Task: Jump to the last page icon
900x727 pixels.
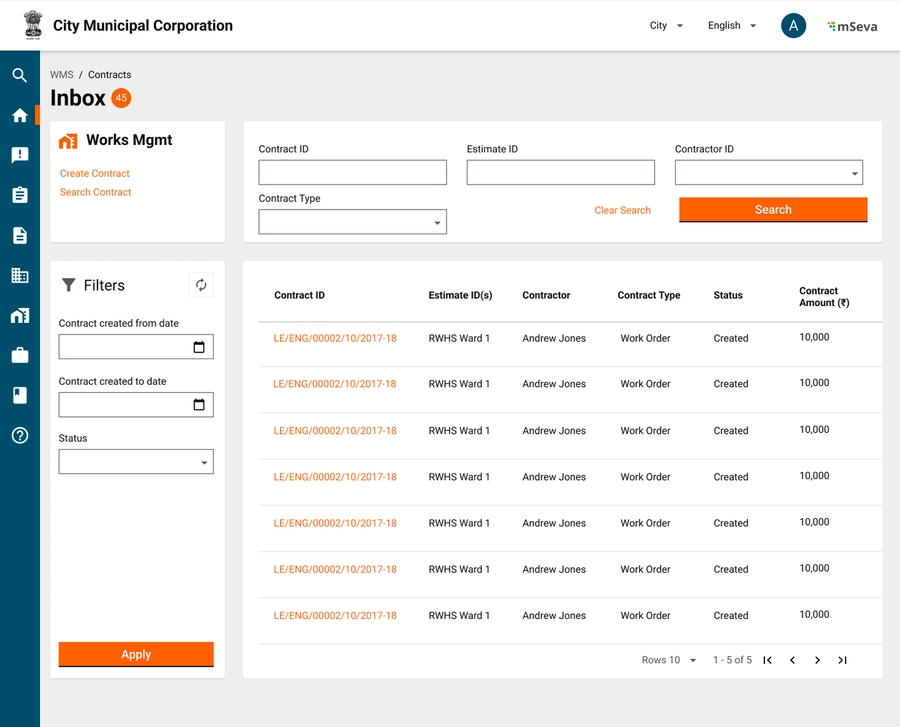Action: coord(842,660)
